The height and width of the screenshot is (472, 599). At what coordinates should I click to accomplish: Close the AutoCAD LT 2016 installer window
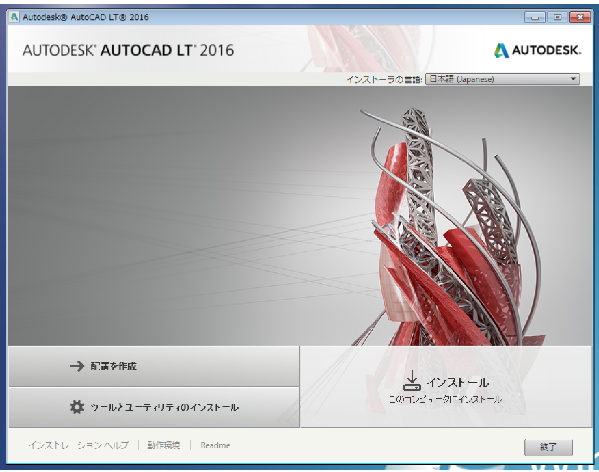point(580,17)
